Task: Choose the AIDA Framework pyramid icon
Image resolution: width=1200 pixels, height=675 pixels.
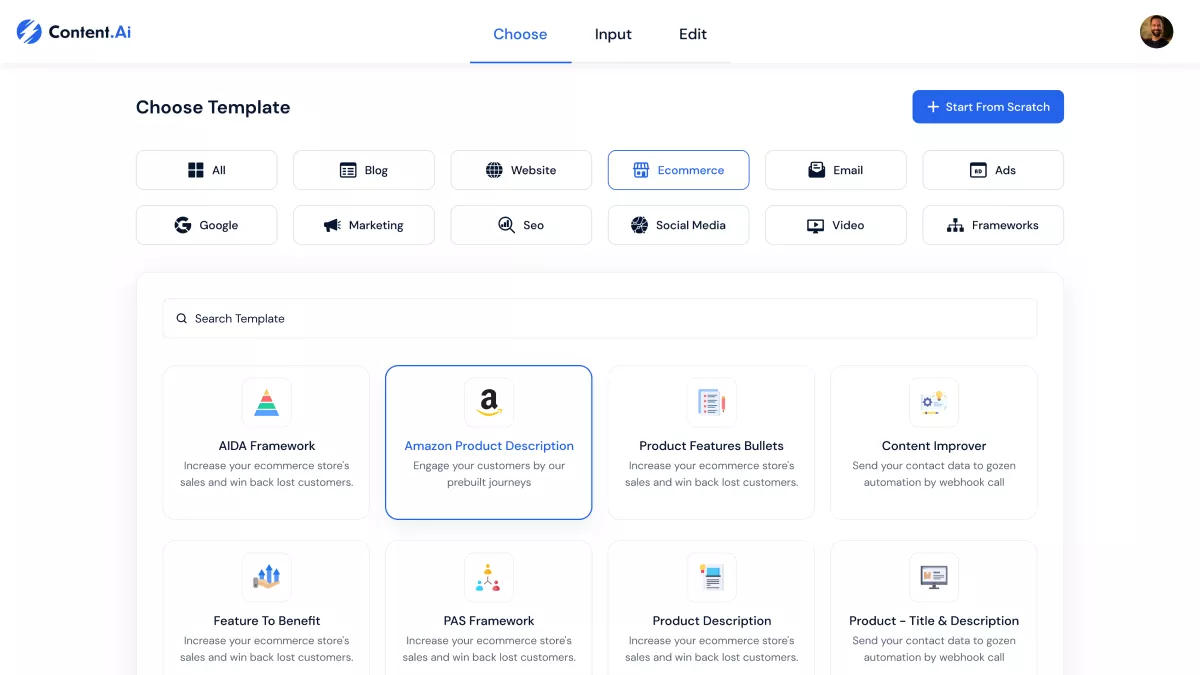Action: click(x=266, y=403)
